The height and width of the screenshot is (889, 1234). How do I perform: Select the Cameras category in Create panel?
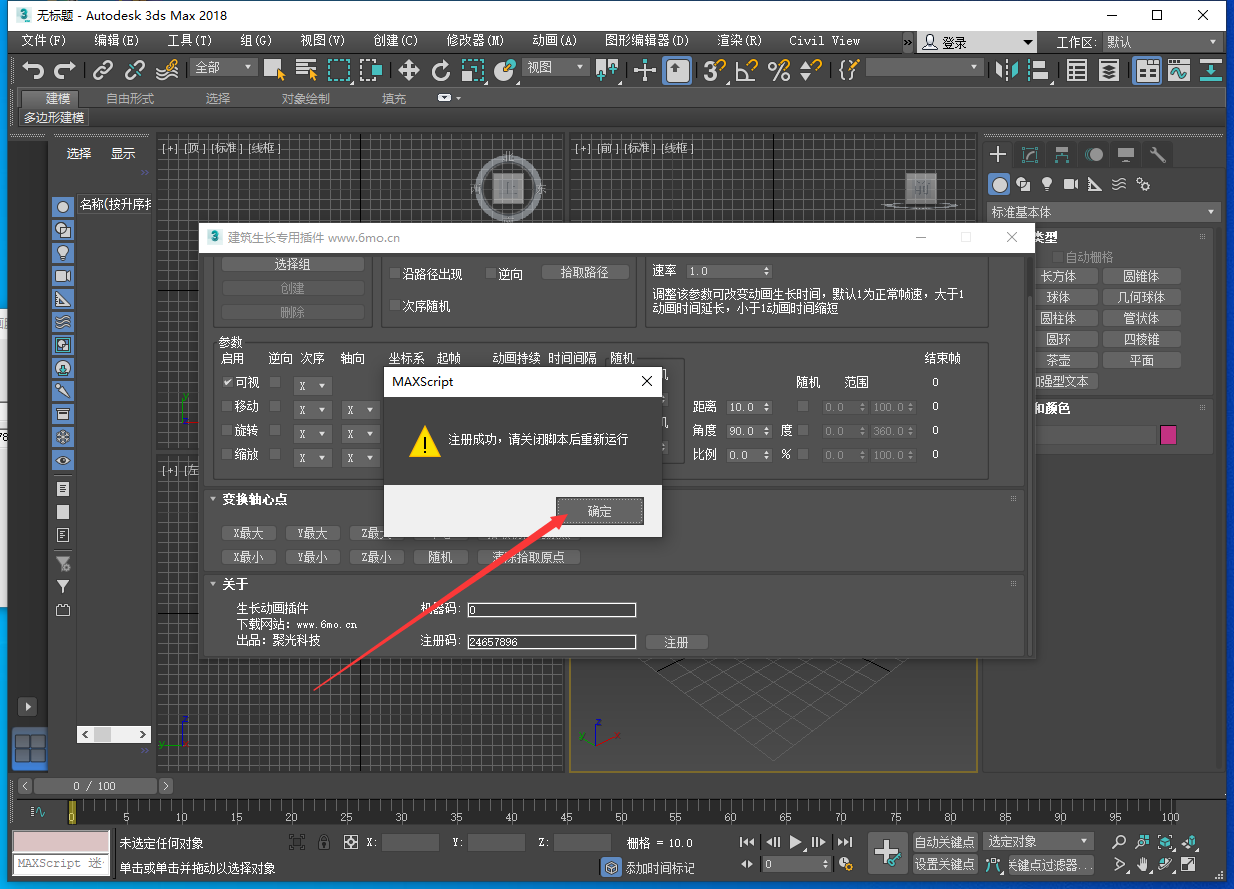coord(1071,184)
